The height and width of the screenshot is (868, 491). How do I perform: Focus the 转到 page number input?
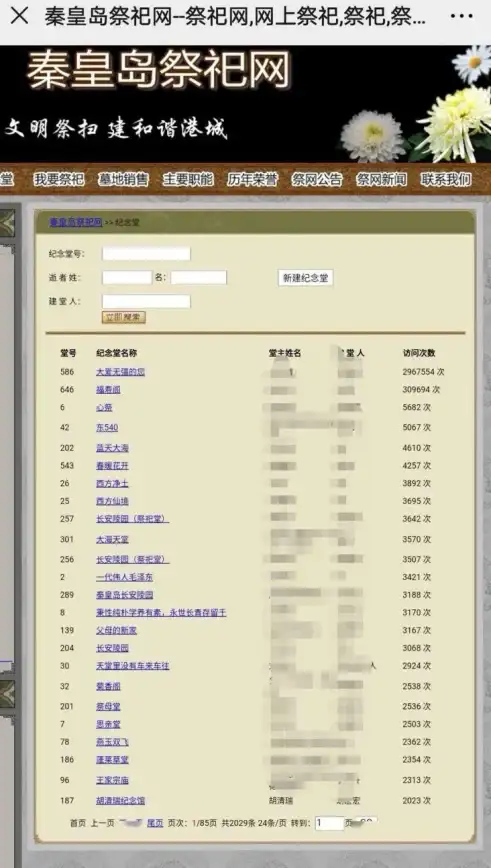(329, 823)
